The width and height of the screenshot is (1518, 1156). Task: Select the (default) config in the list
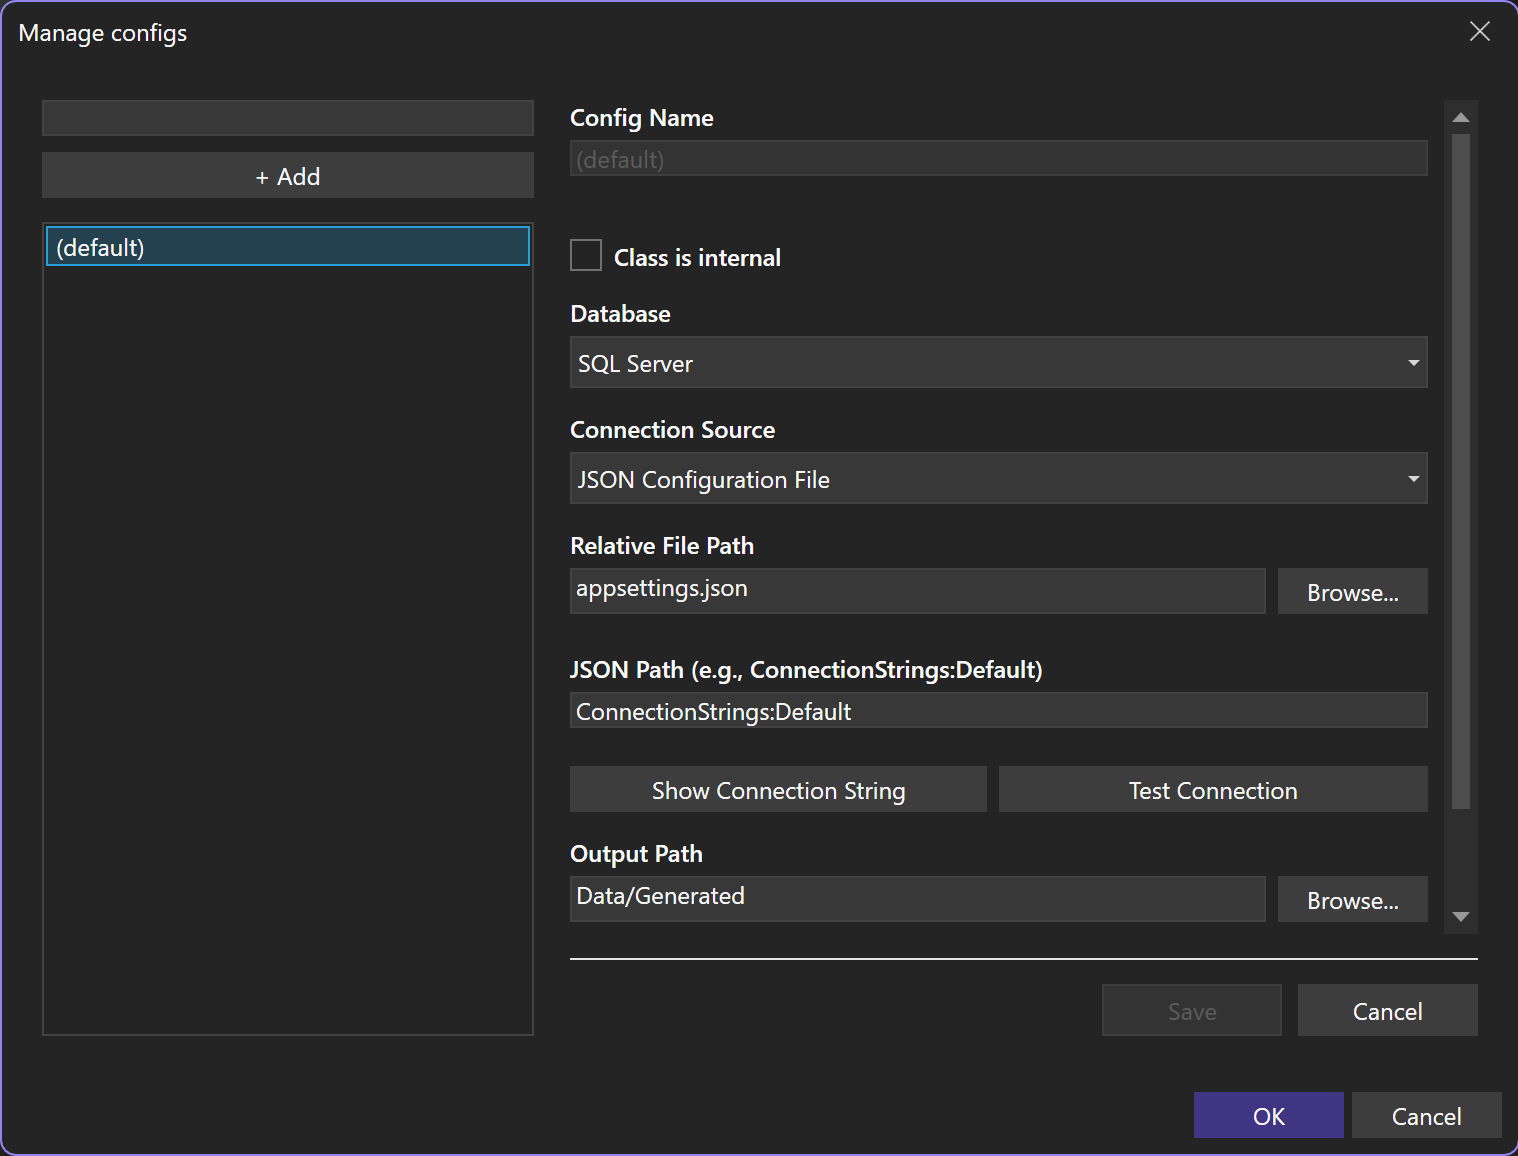pos(288,247)
